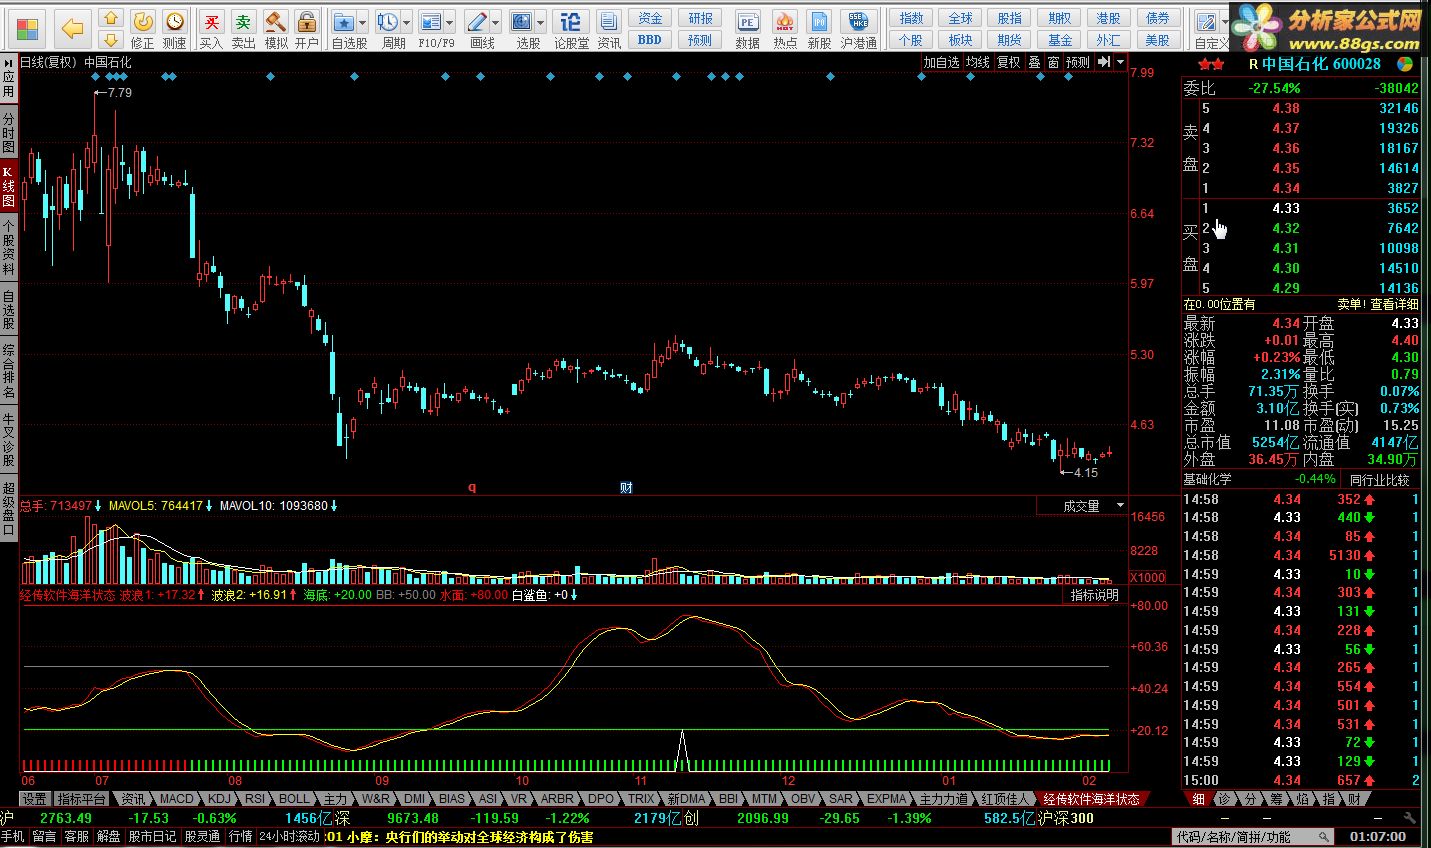Image resolution: width=1431 pixels, height=848 pixels.
Task: Click the pie chart icon beside 600028
Action: coord(1405,64)
